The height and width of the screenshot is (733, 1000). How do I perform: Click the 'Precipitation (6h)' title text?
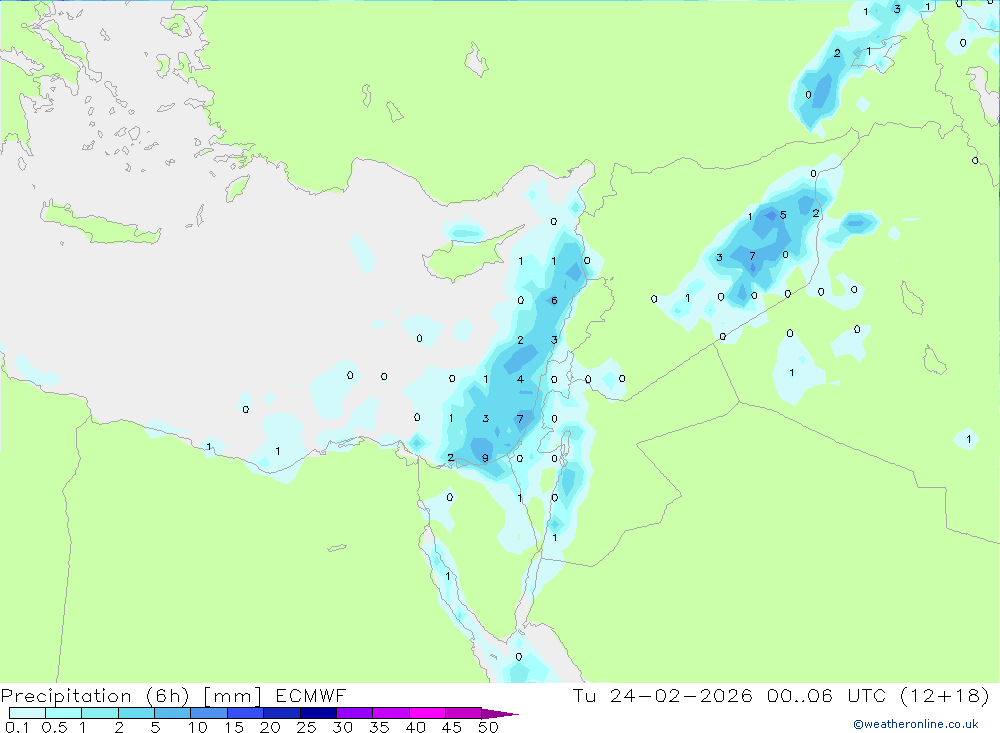95,696
